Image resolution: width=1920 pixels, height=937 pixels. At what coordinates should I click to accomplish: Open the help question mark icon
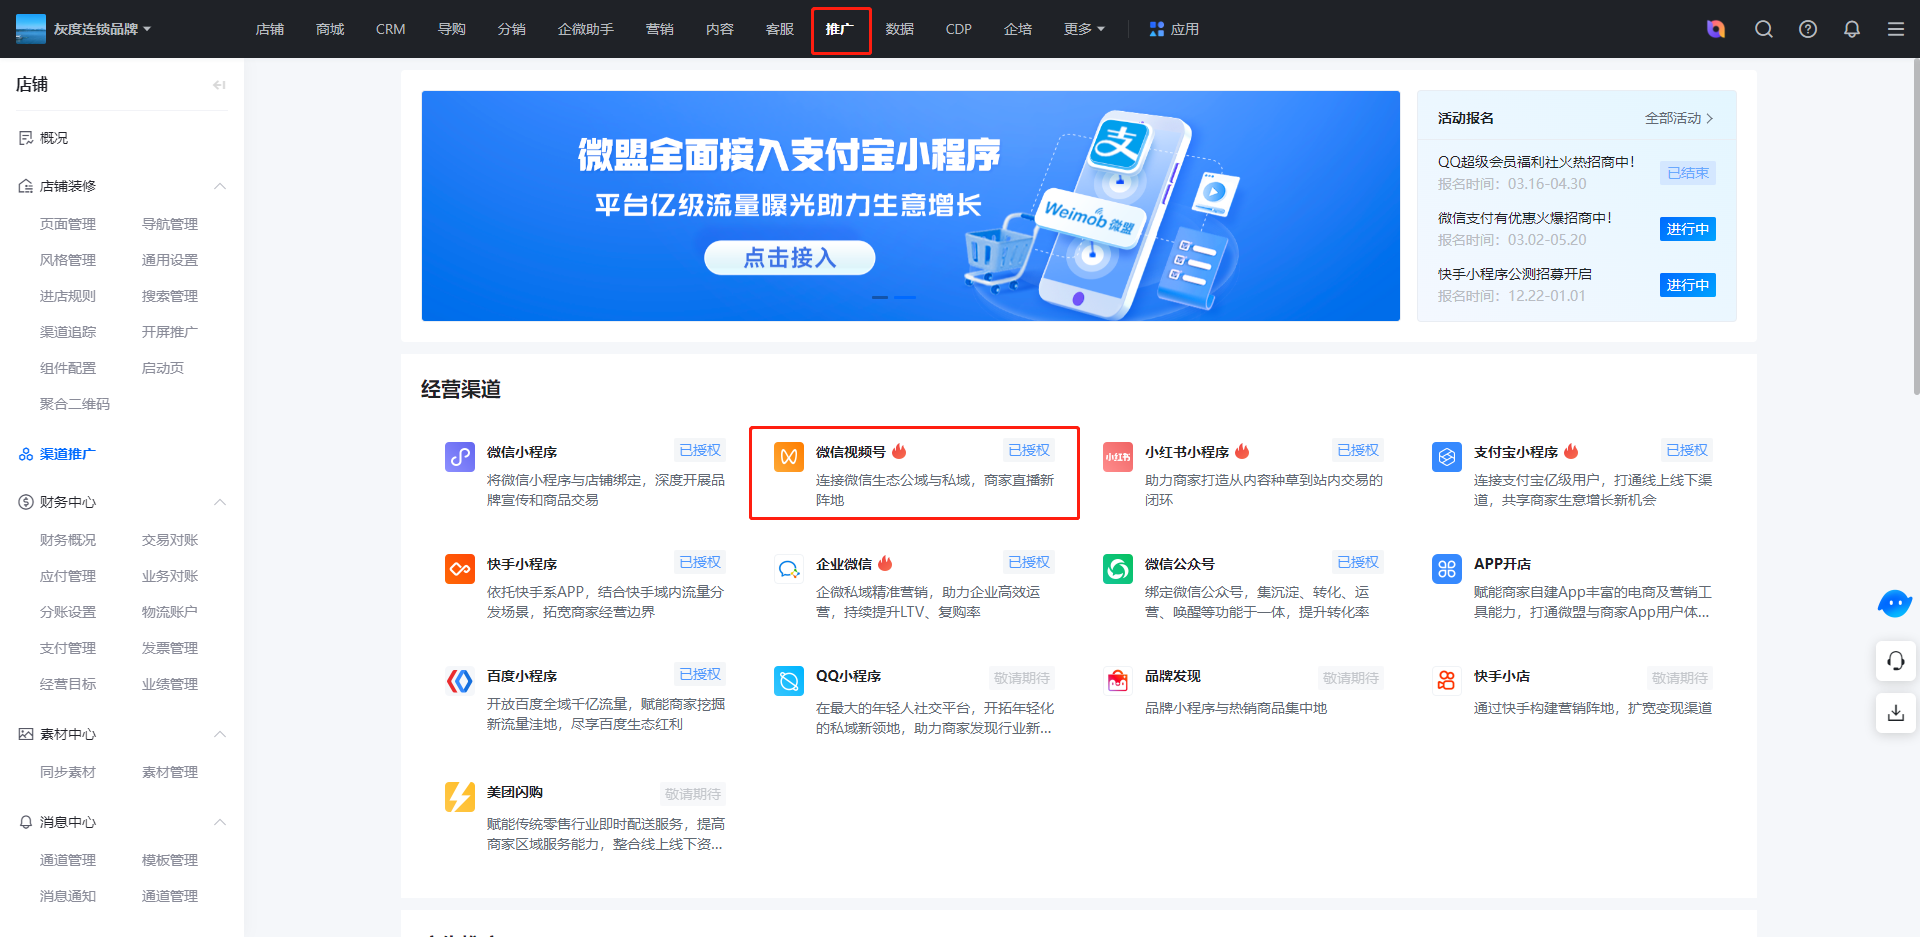1808,29
